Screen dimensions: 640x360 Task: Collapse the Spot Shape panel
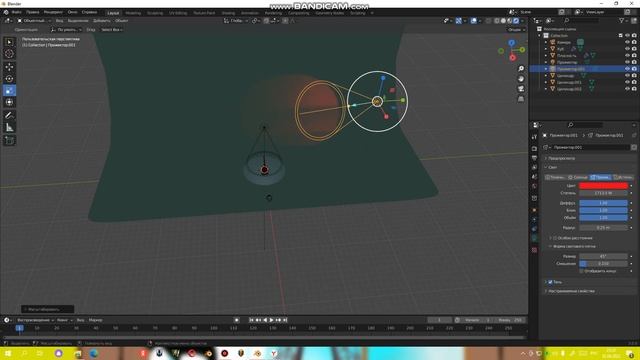click(x=551, y=247)
